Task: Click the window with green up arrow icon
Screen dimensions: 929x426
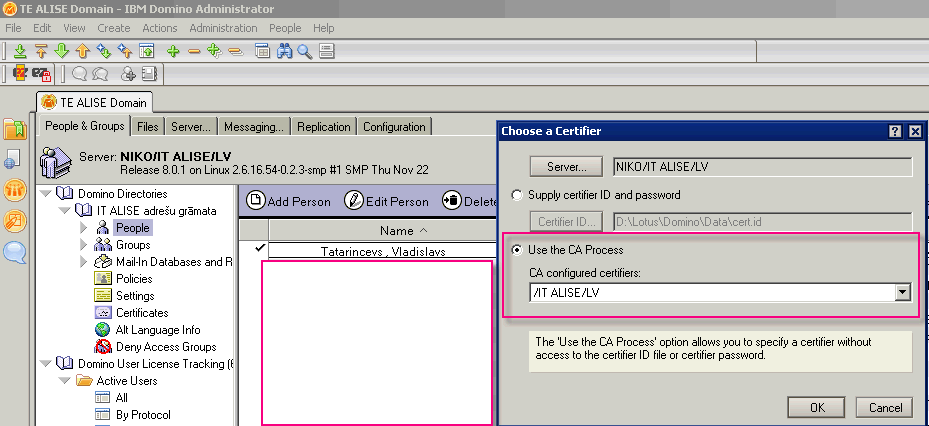Action: click(x=146, y=51)
